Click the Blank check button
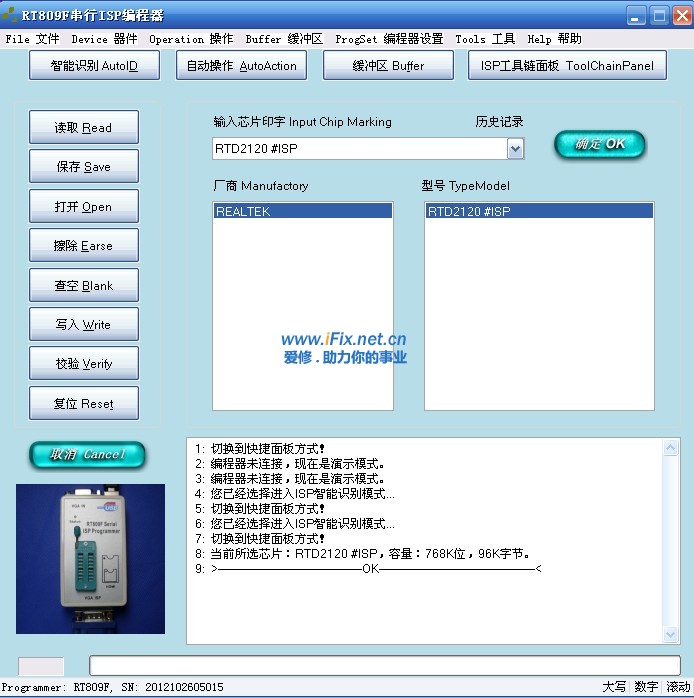Screen dimensions: 694x698 click(x=84, y=285)
